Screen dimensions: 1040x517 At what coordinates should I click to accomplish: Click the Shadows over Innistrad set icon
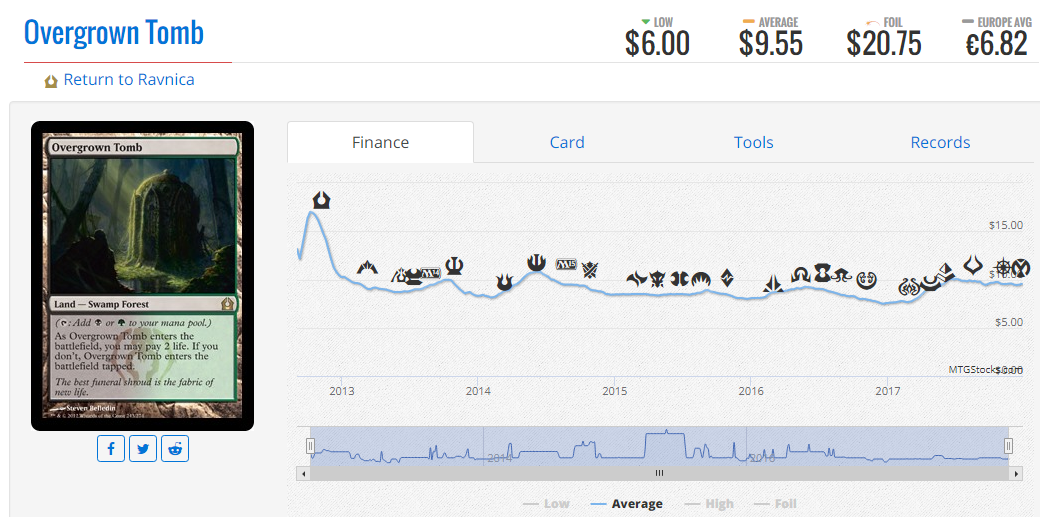coord(801,274)
